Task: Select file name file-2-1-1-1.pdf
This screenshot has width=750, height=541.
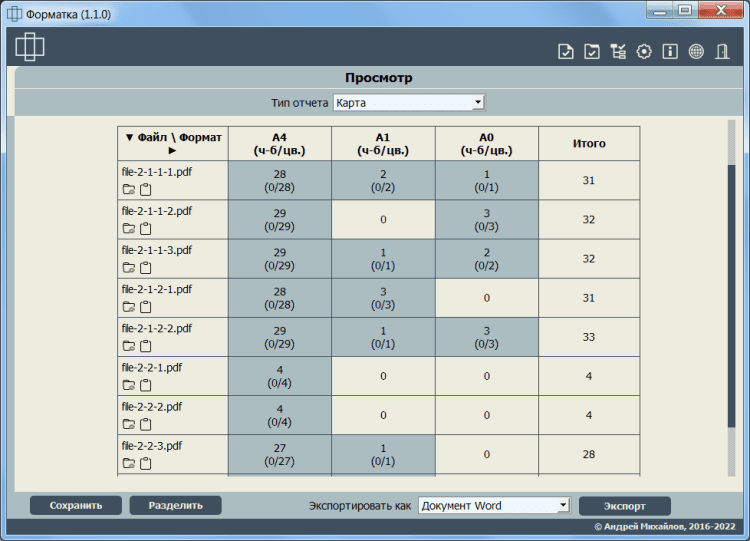Action: click(156, 172)
